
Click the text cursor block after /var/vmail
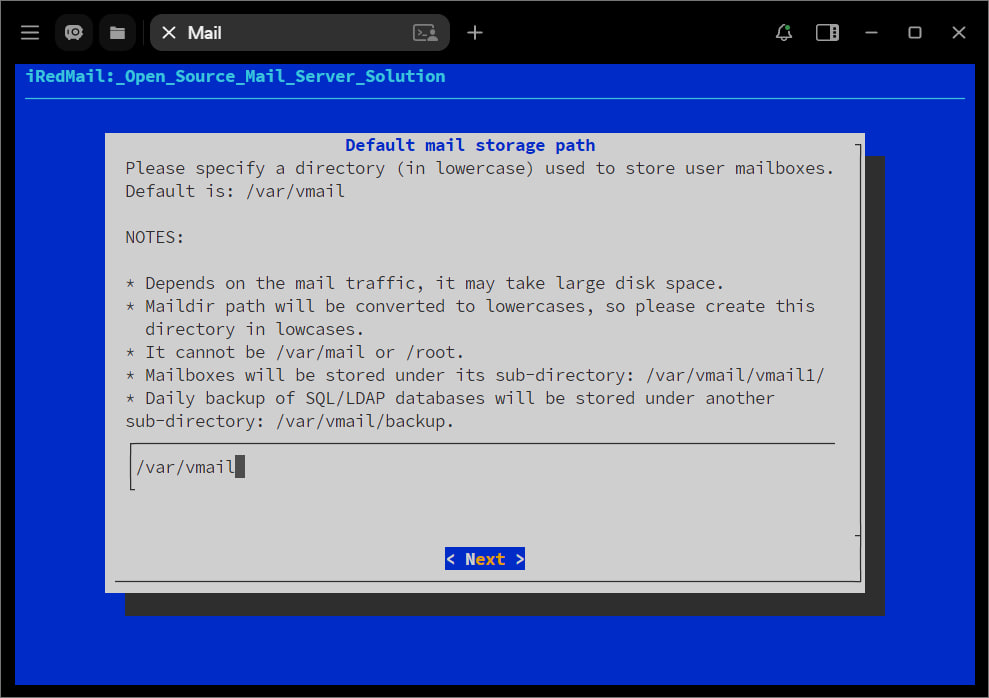(x=240, y=467)
